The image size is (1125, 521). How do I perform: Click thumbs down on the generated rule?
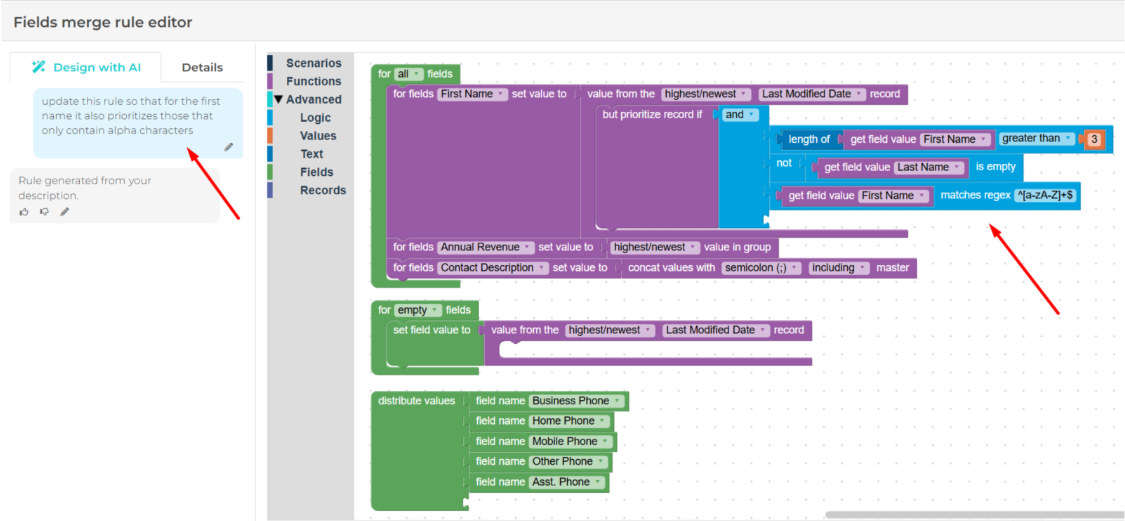pyautogui.click(x=44, y=212)
